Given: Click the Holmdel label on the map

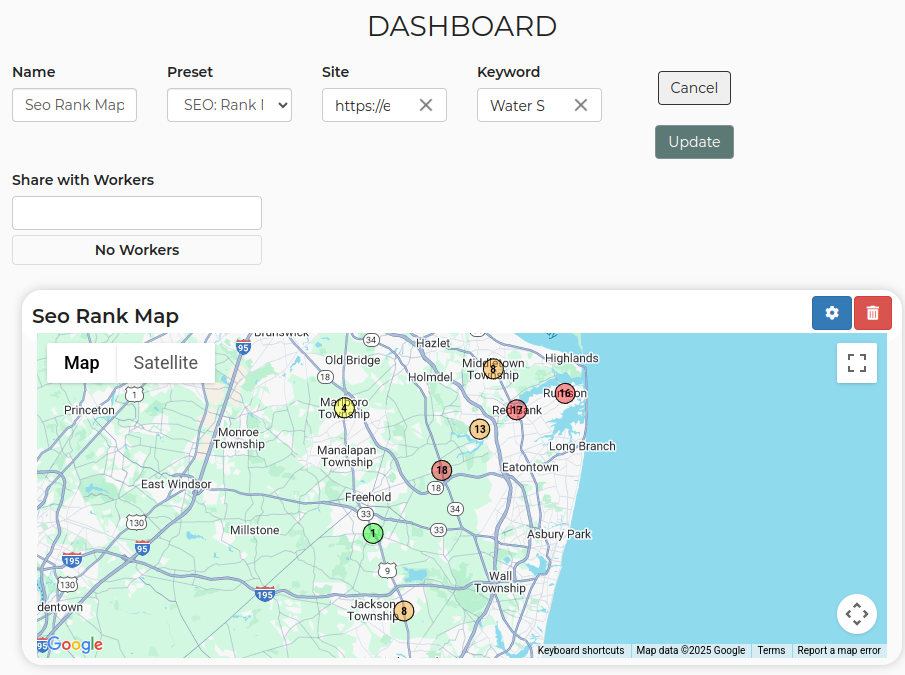Looking at the screenshot, I should [x=430, y=377].
